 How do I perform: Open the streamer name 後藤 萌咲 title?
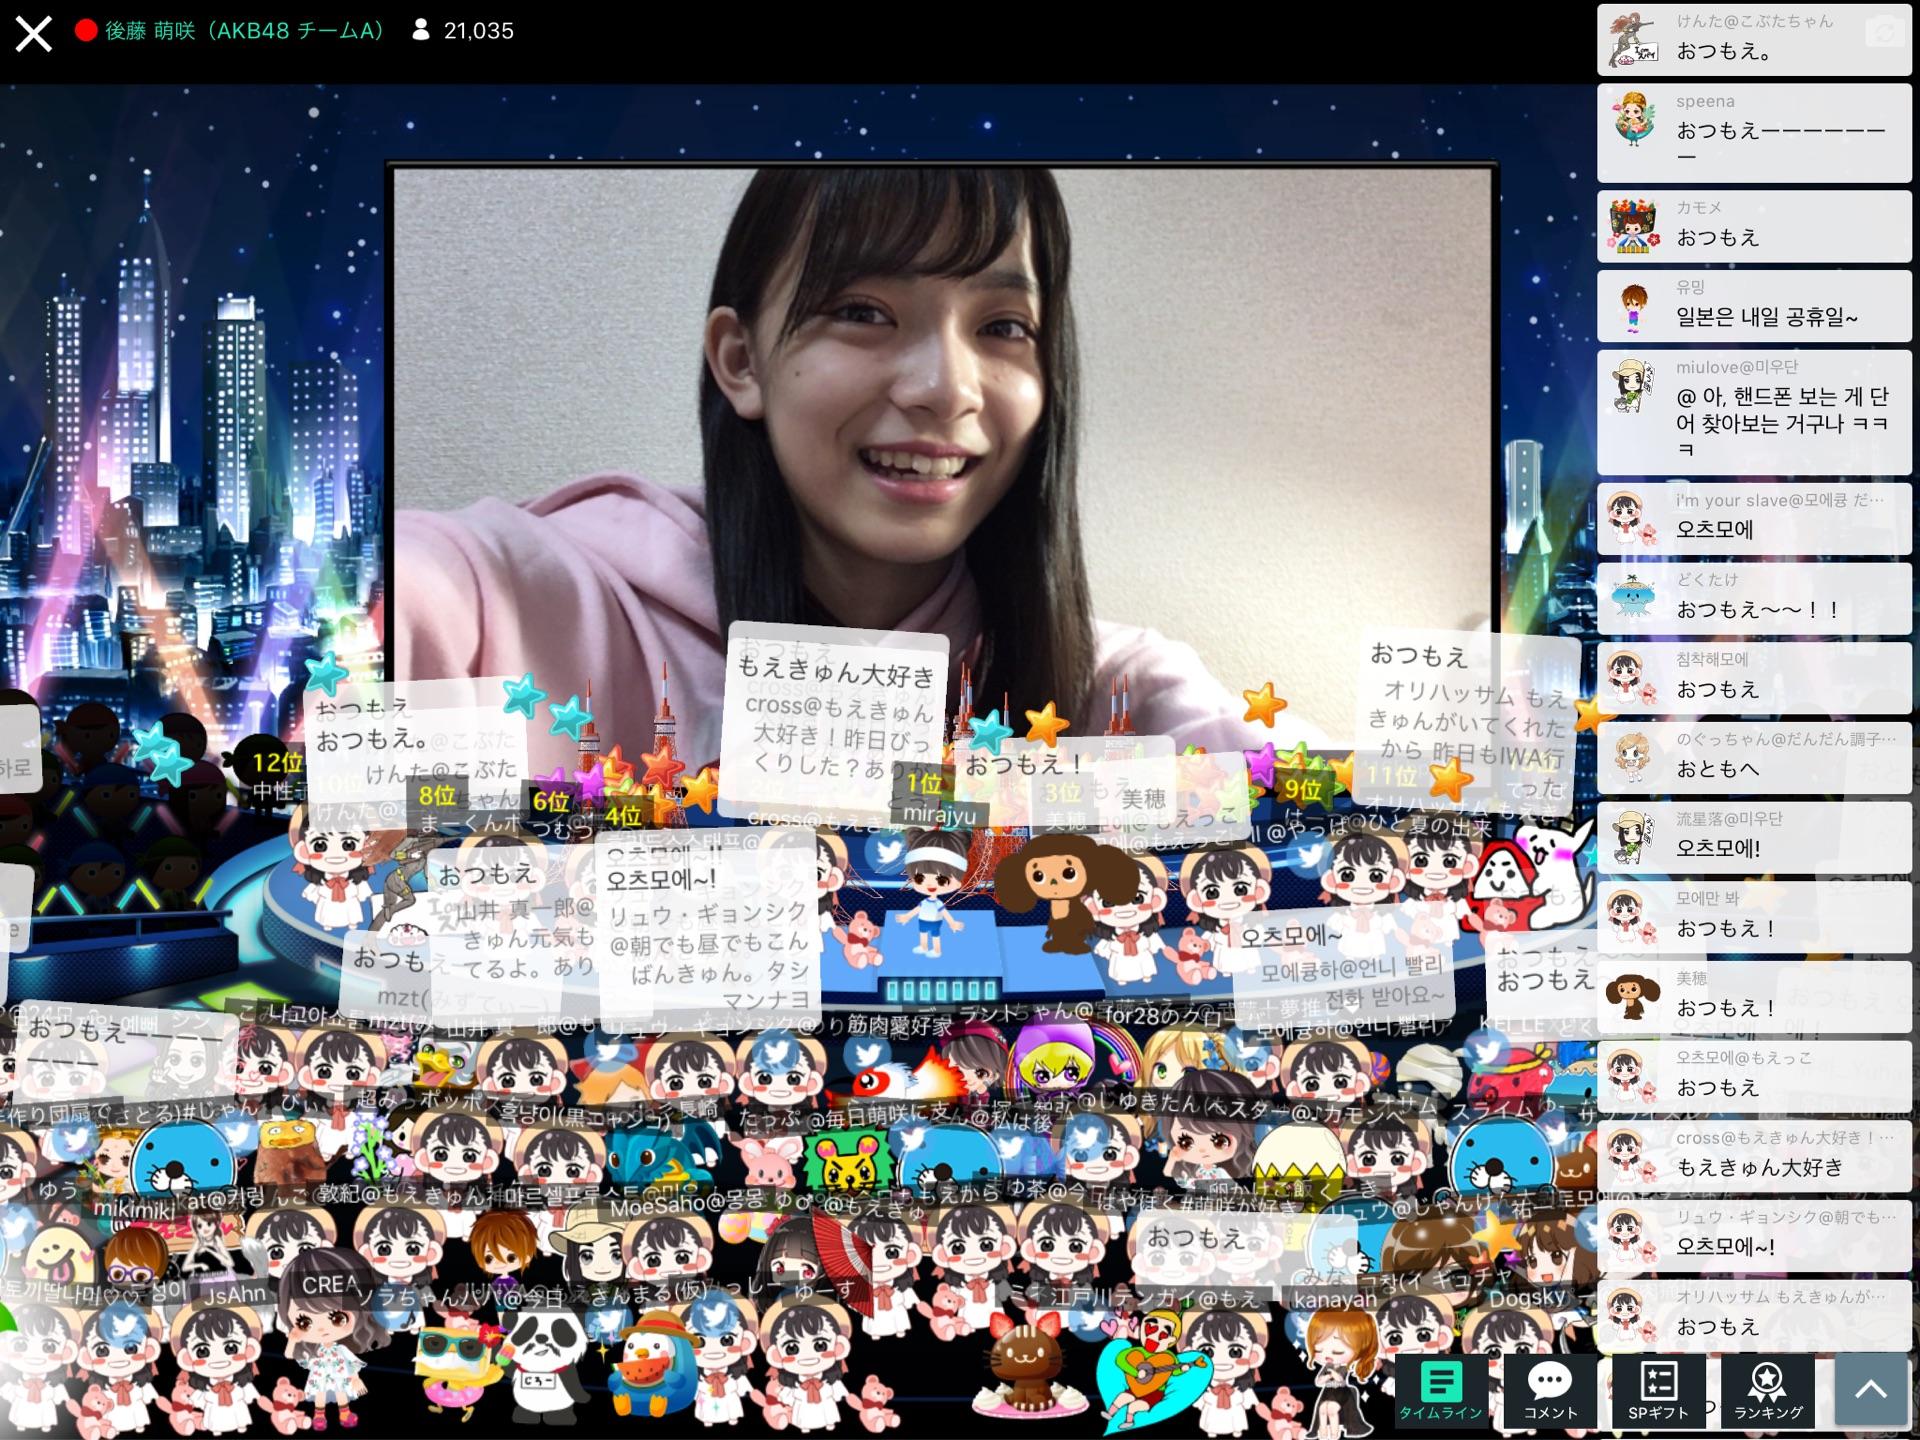coord(244,31)
